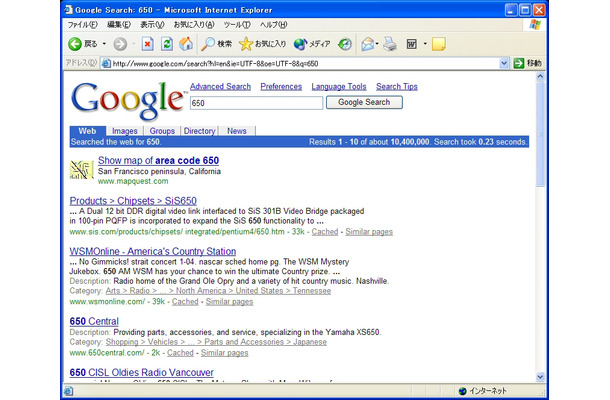This screenshot has height=400, width=610.
Task: Click the Forward arrow toolbar icon
Action: click(120, 44)
